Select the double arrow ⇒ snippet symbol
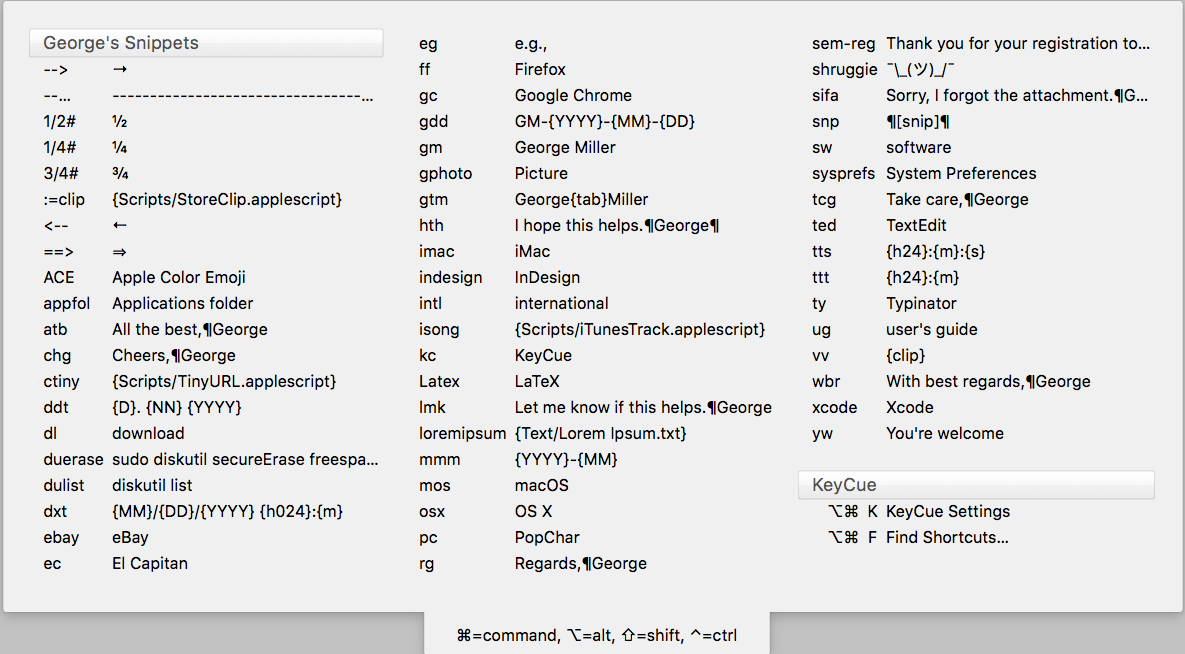The height and width of the screenshot is (654, 1185). pos(119,252)
